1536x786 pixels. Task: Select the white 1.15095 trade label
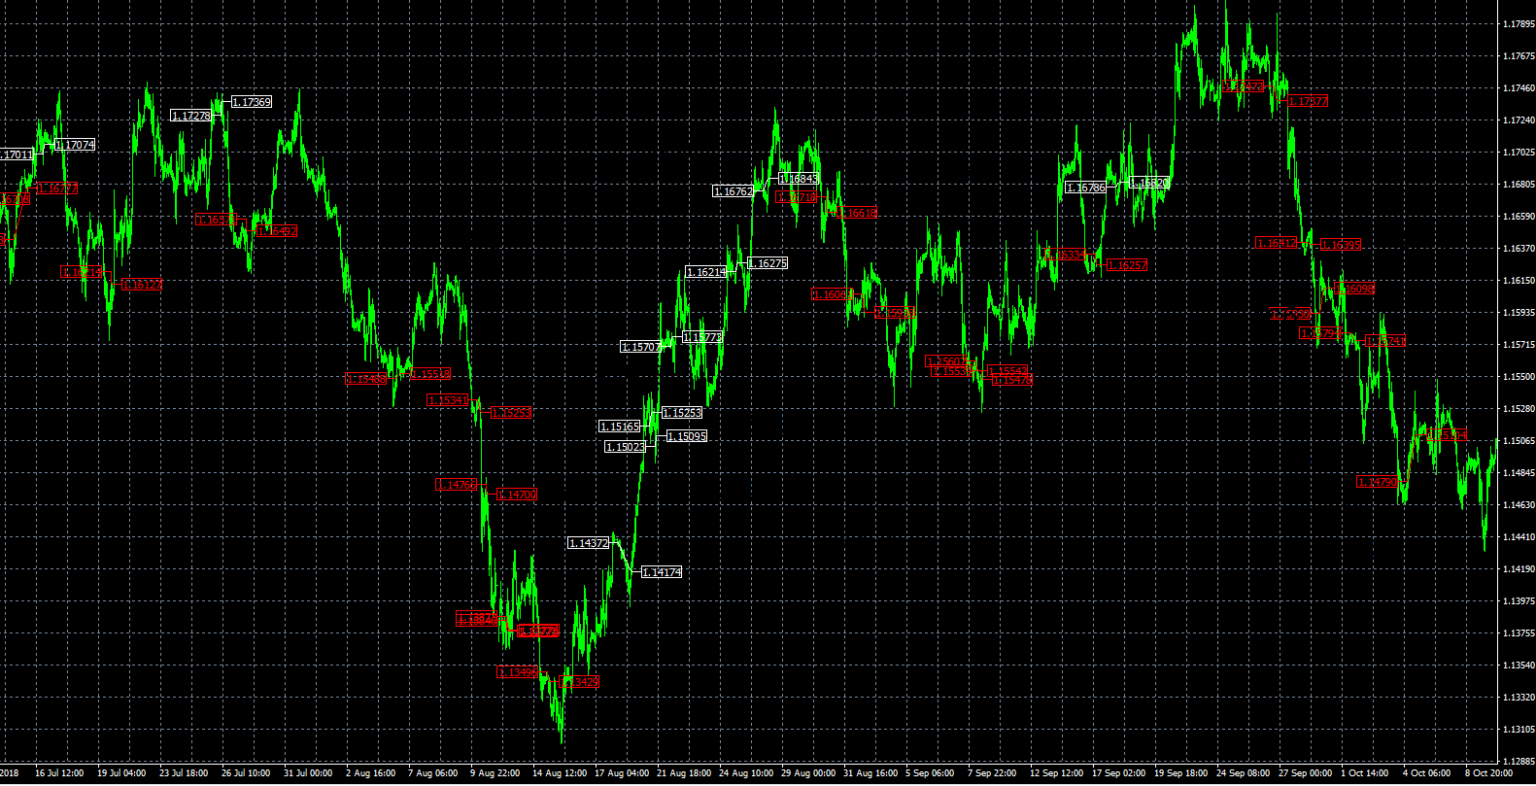click(686, 436)
